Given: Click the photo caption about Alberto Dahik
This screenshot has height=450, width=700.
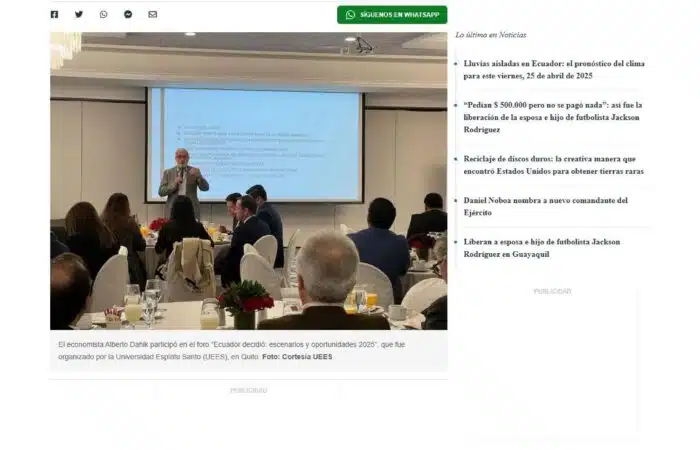Looking at the screenshot, I should 231,350.
